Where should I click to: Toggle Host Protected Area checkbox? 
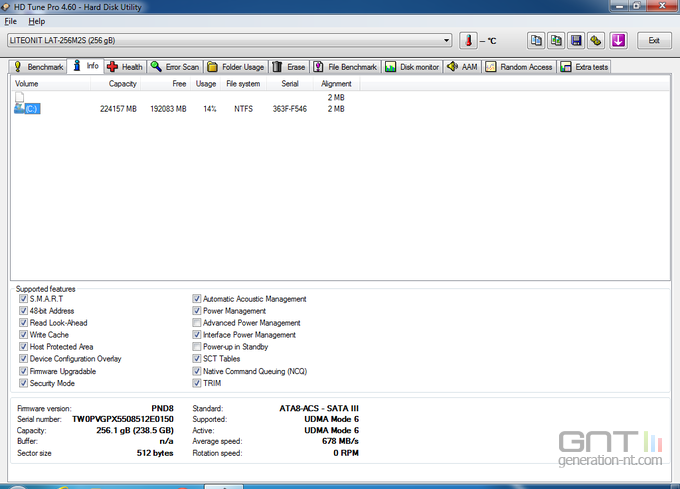click(23, 346)
